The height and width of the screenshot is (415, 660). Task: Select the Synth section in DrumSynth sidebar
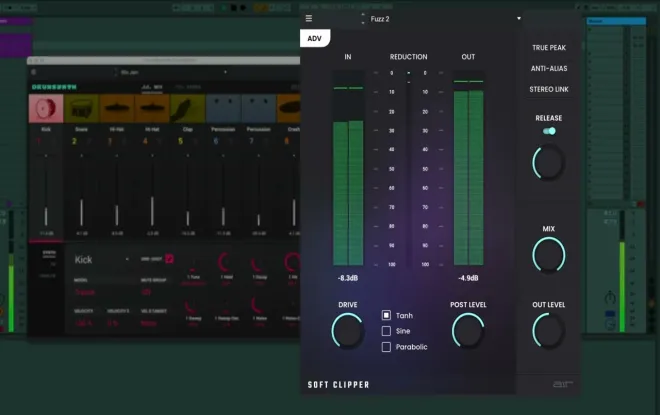pos(49,253)
